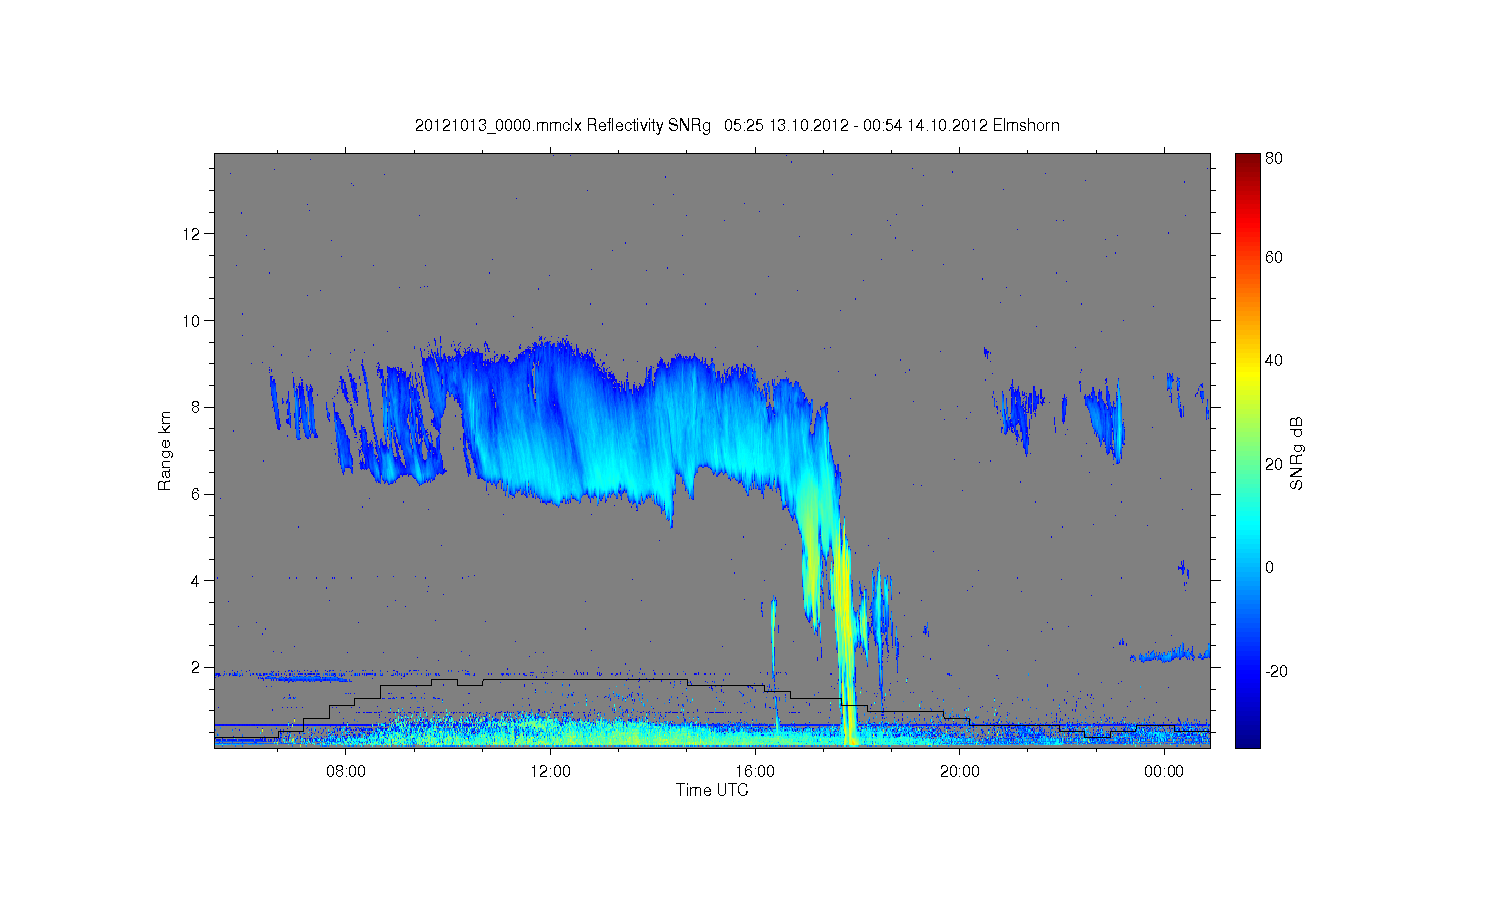Click the '12' range axis tick label

pyautogui.click(x=193, y=234)
